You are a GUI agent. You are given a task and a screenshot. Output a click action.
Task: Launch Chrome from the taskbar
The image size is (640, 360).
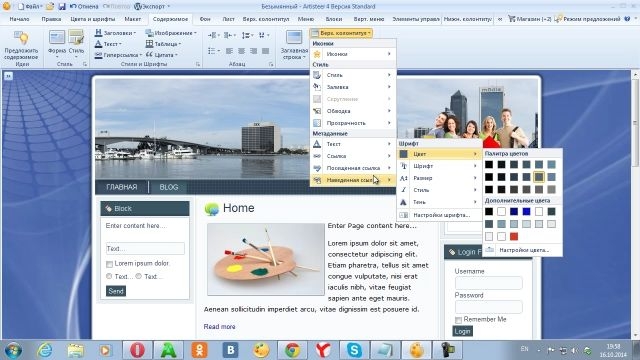292,350
